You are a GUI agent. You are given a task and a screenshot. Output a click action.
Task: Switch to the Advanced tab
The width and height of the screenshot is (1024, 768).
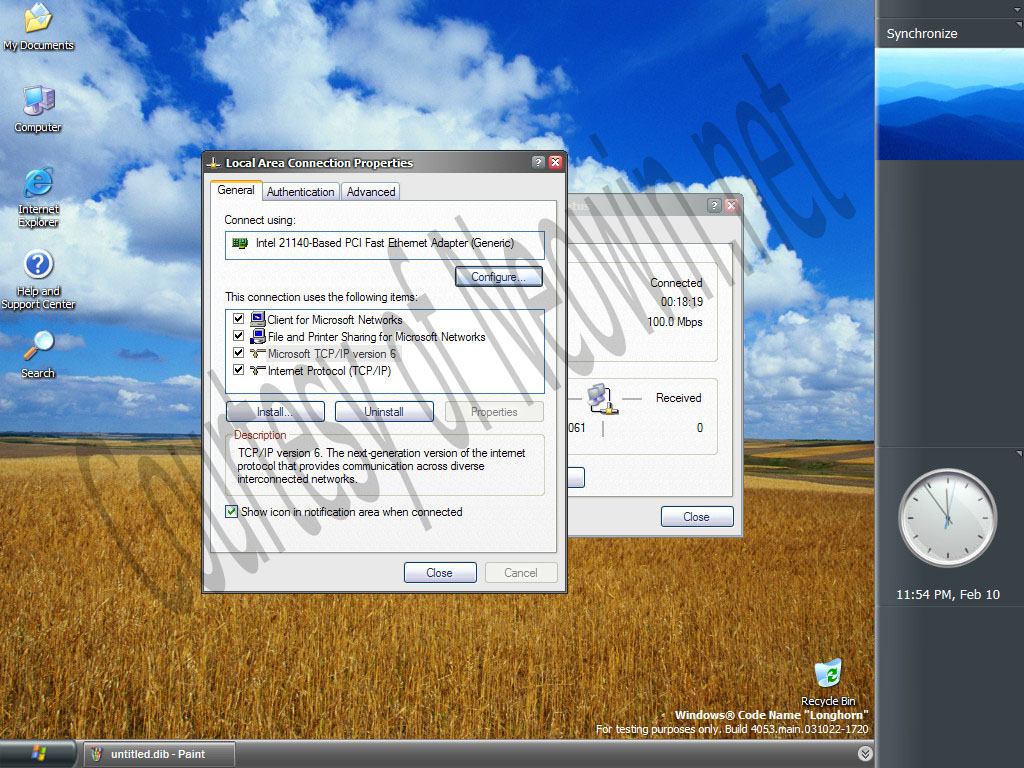(x=370, y=191)
